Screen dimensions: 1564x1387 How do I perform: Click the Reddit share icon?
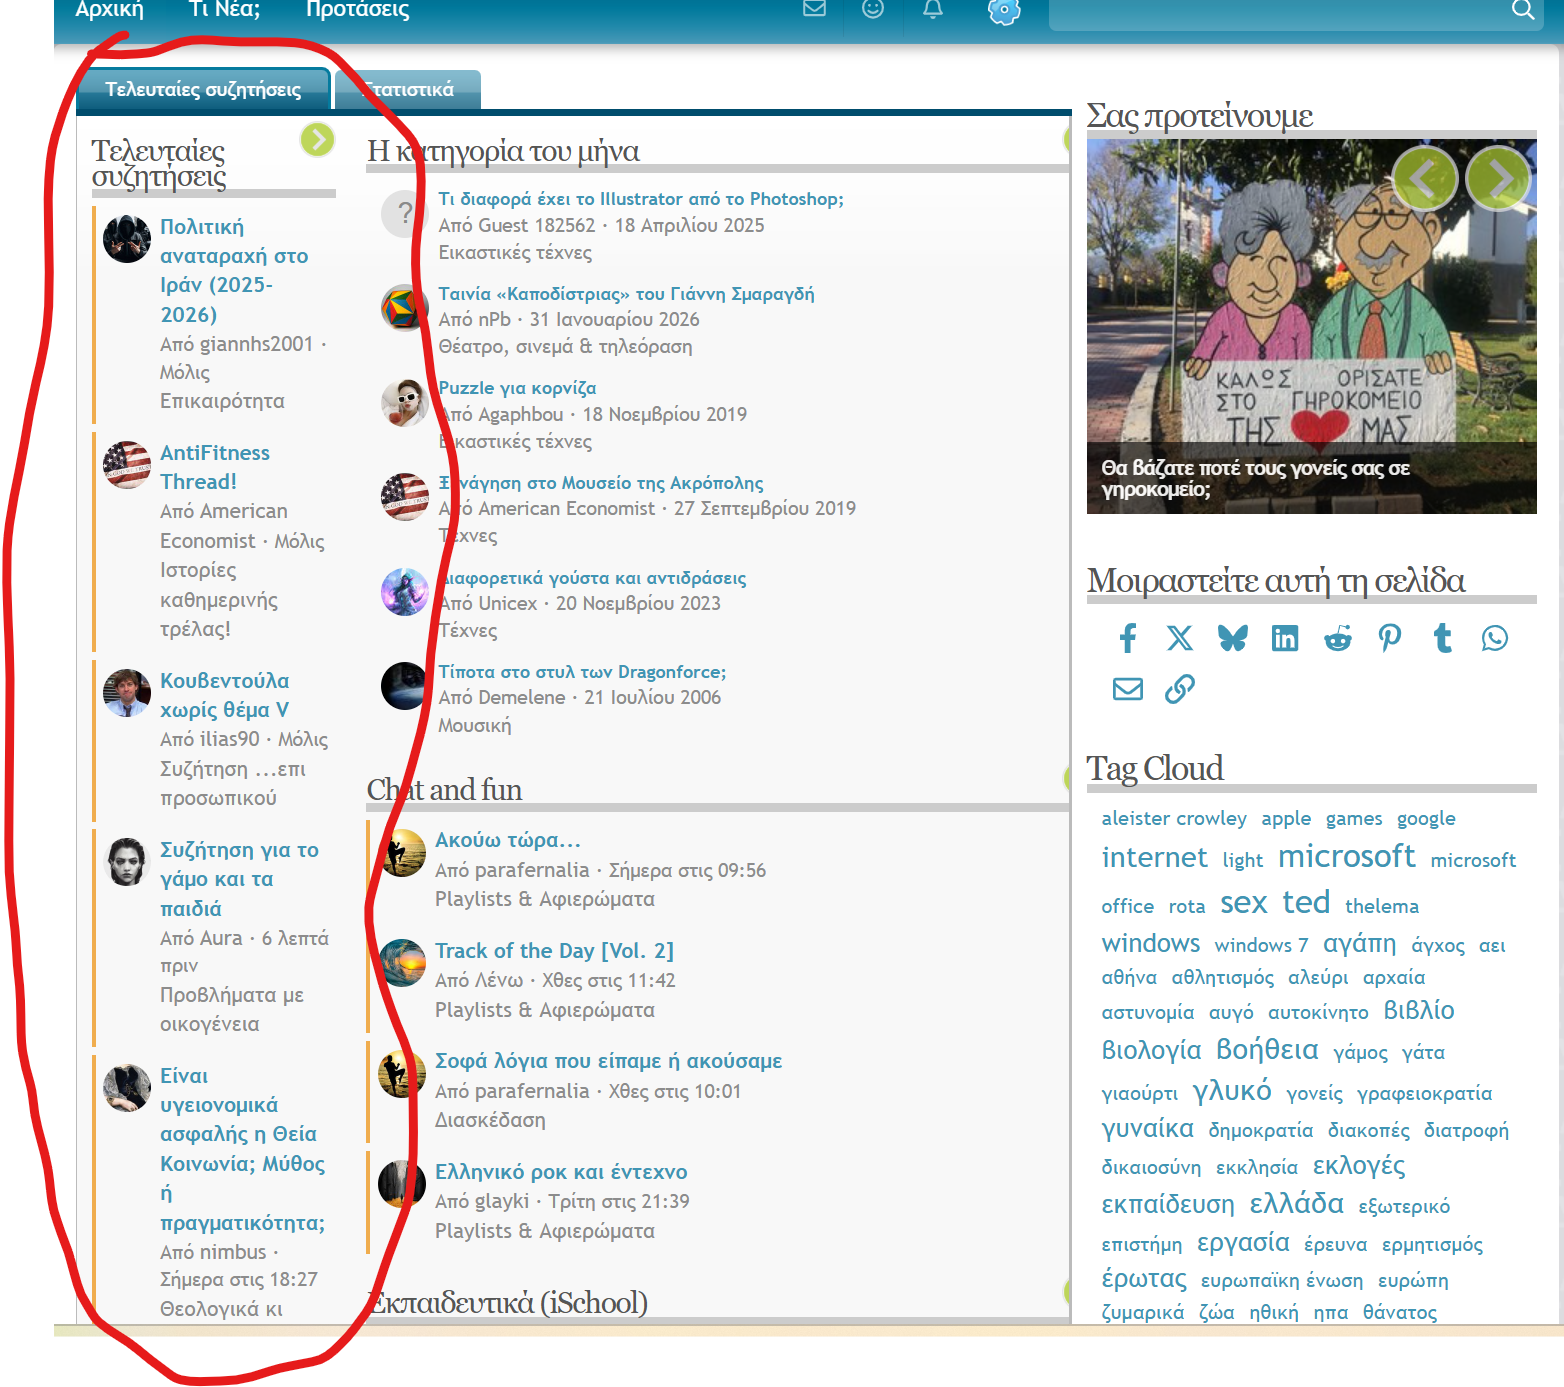click(1337, 638)
